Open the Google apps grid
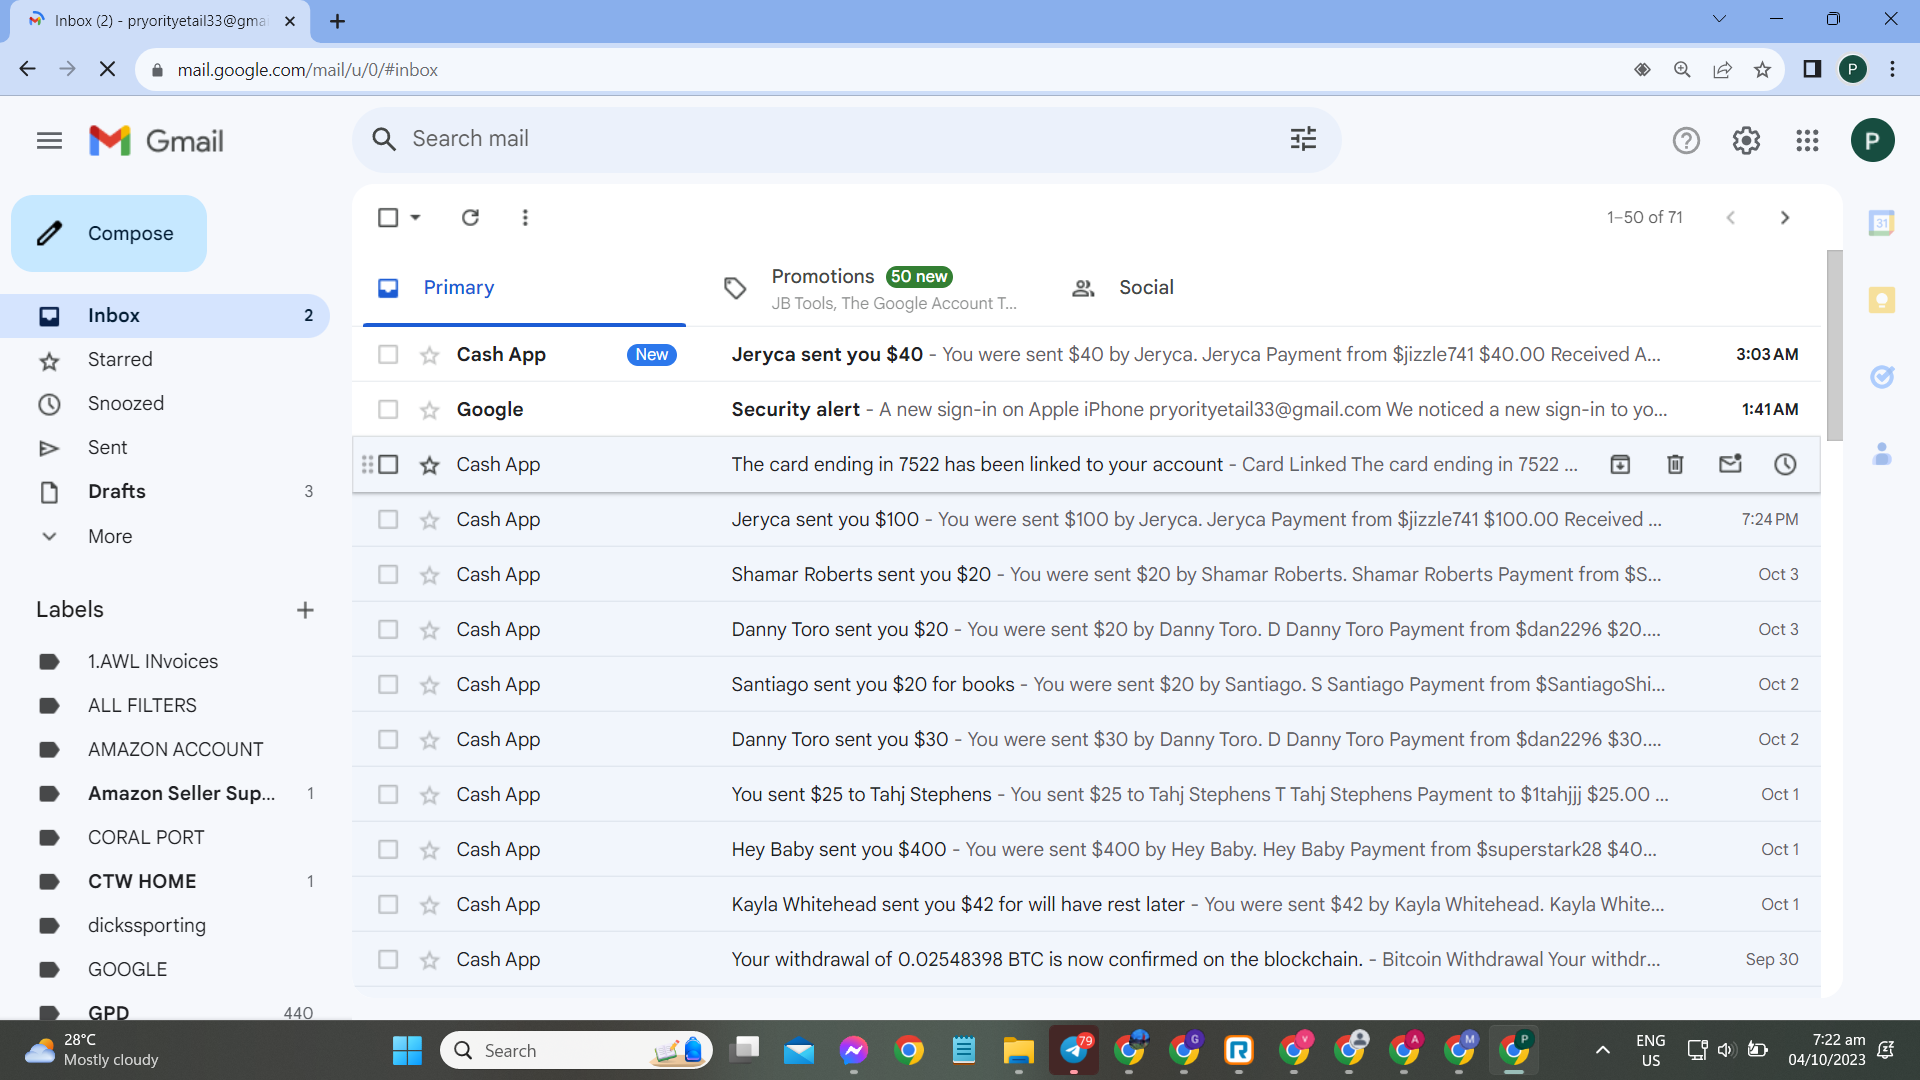1920x1080 pixels. click(x=1807, y=141)
